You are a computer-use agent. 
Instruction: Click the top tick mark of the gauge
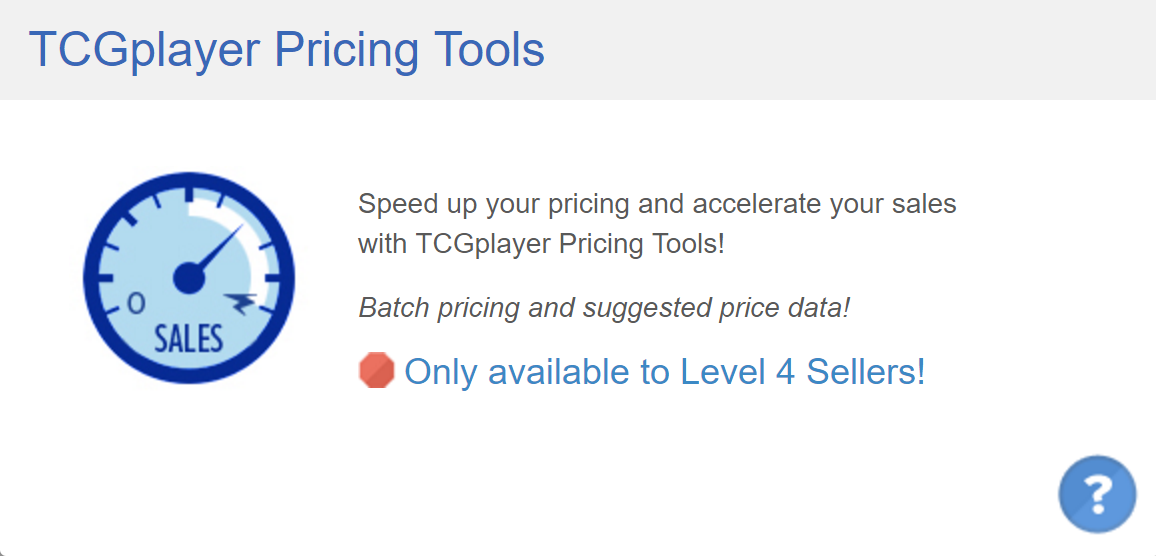coord(189,195)
